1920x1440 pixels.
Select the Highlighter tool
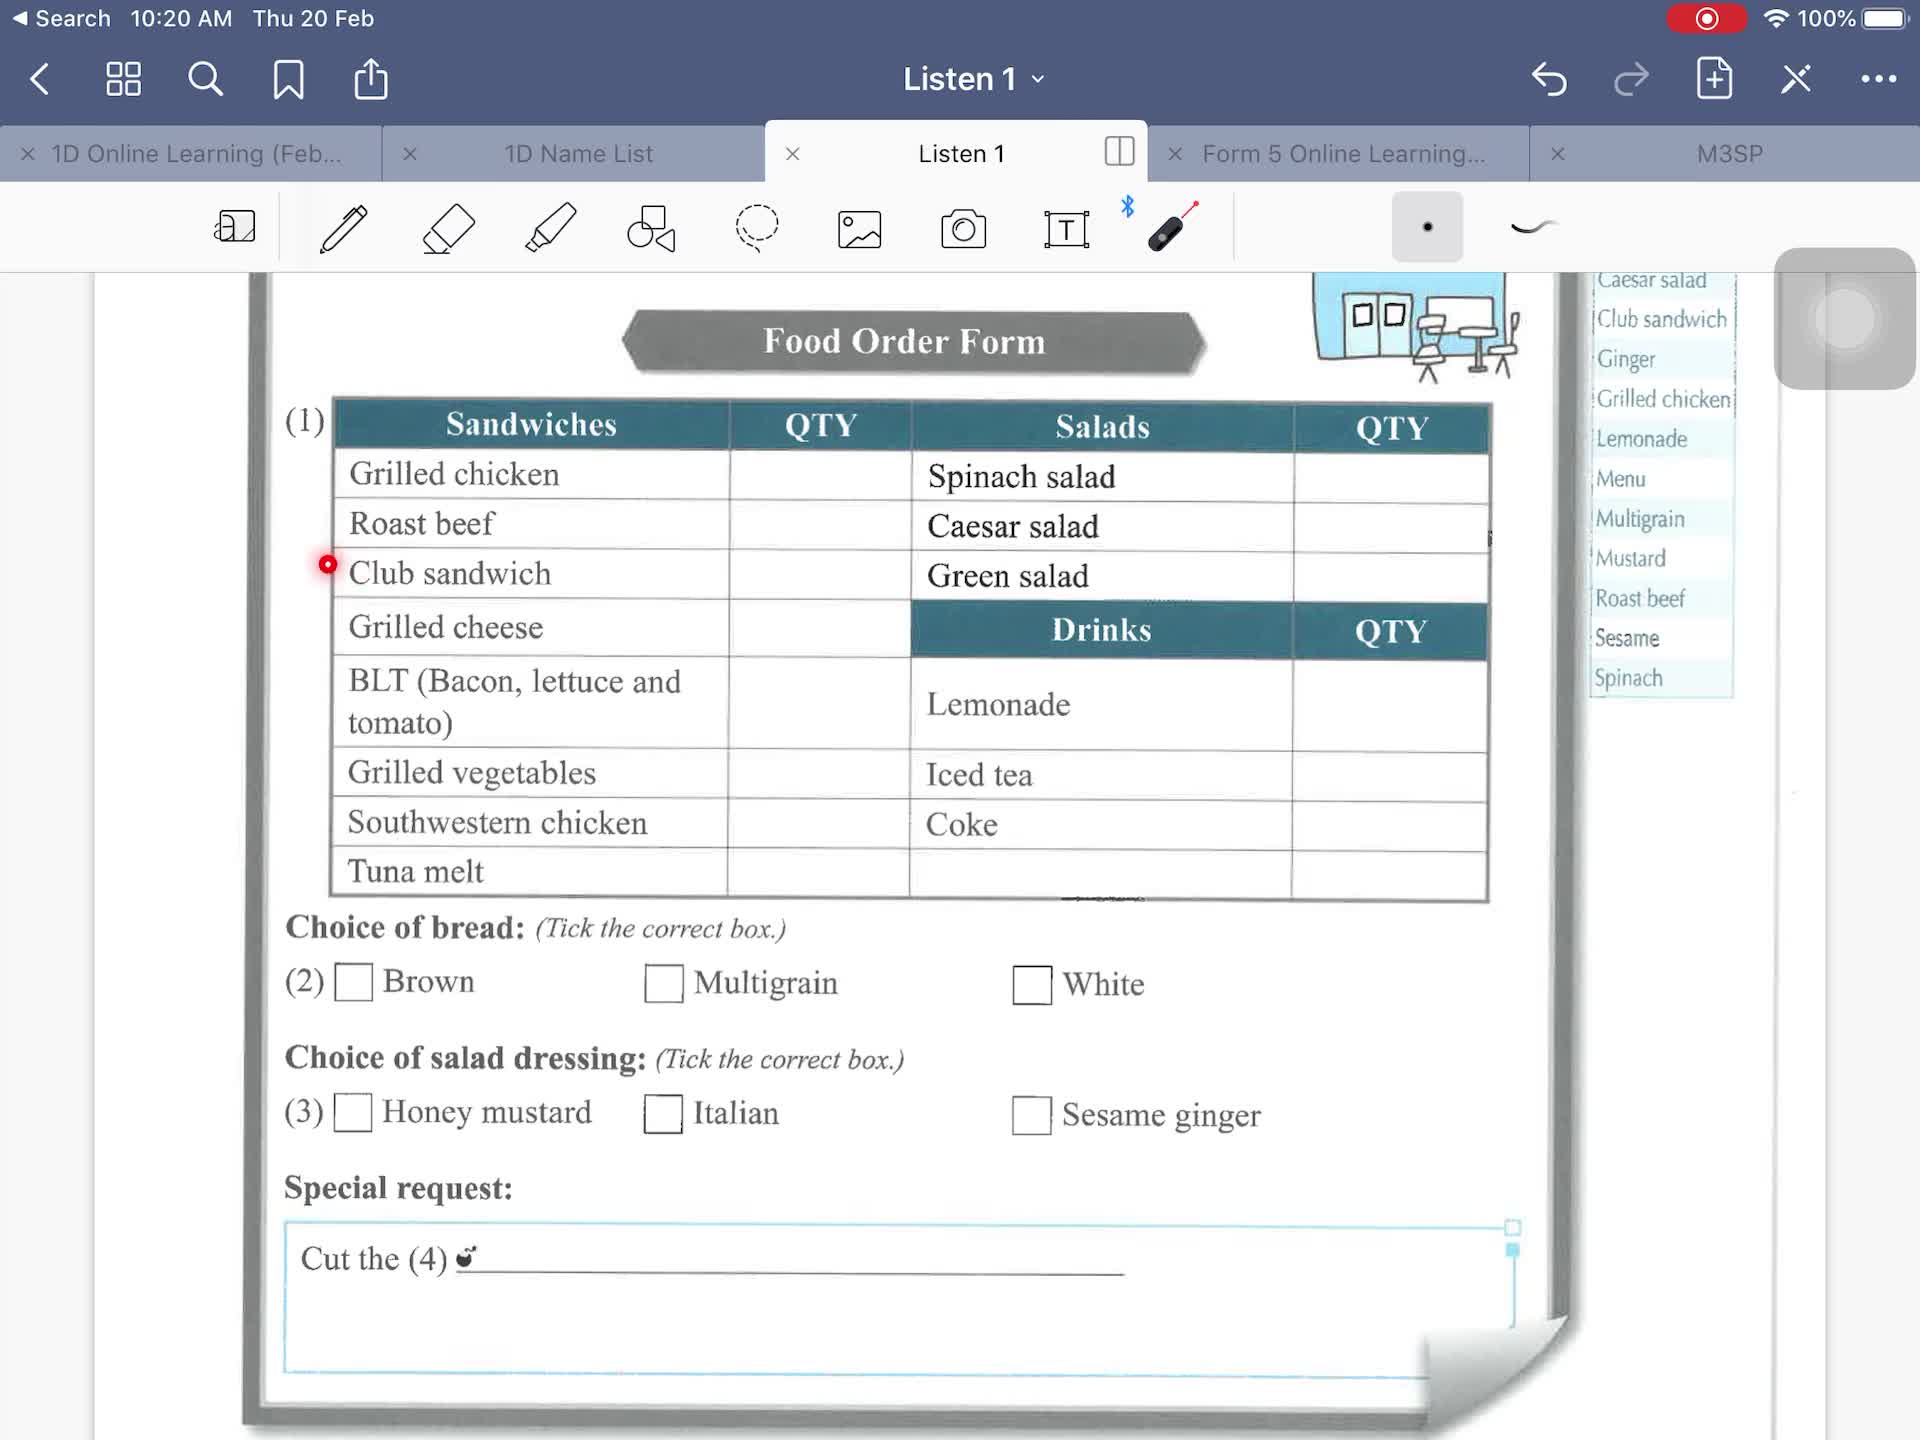coord(551,229)
